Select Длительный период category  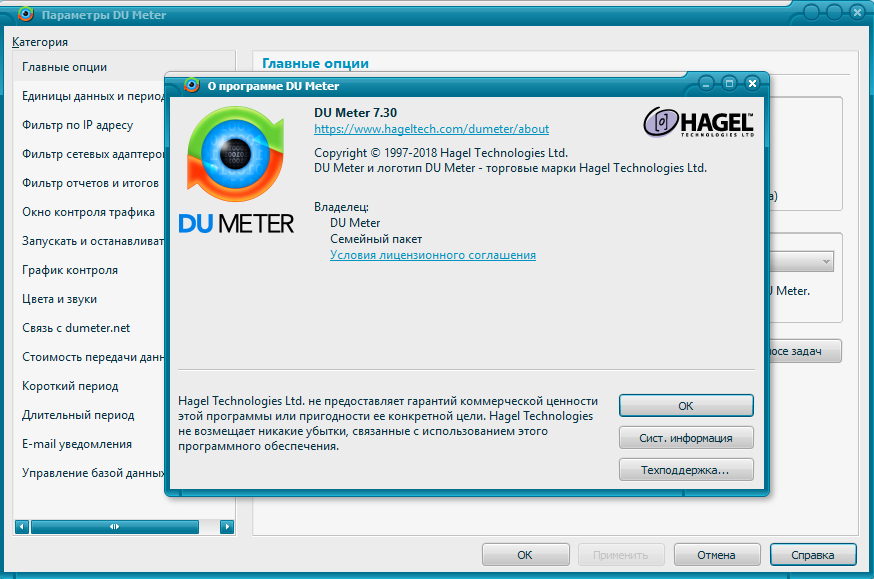click(x=89, y=415)
